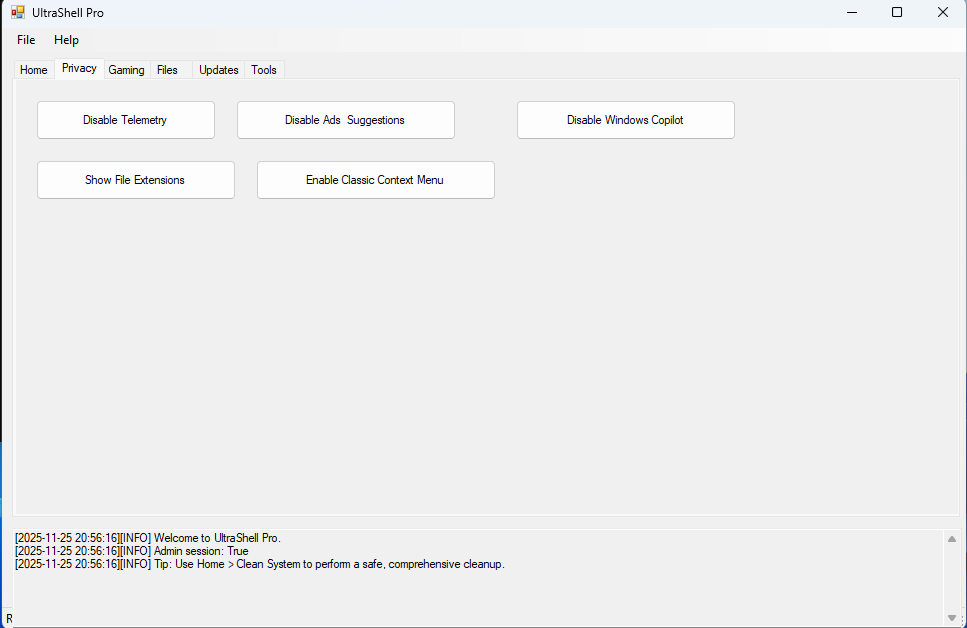This screenshot has width=967, height=628.
Task: Open the Help menu
Action: point(66,40)
